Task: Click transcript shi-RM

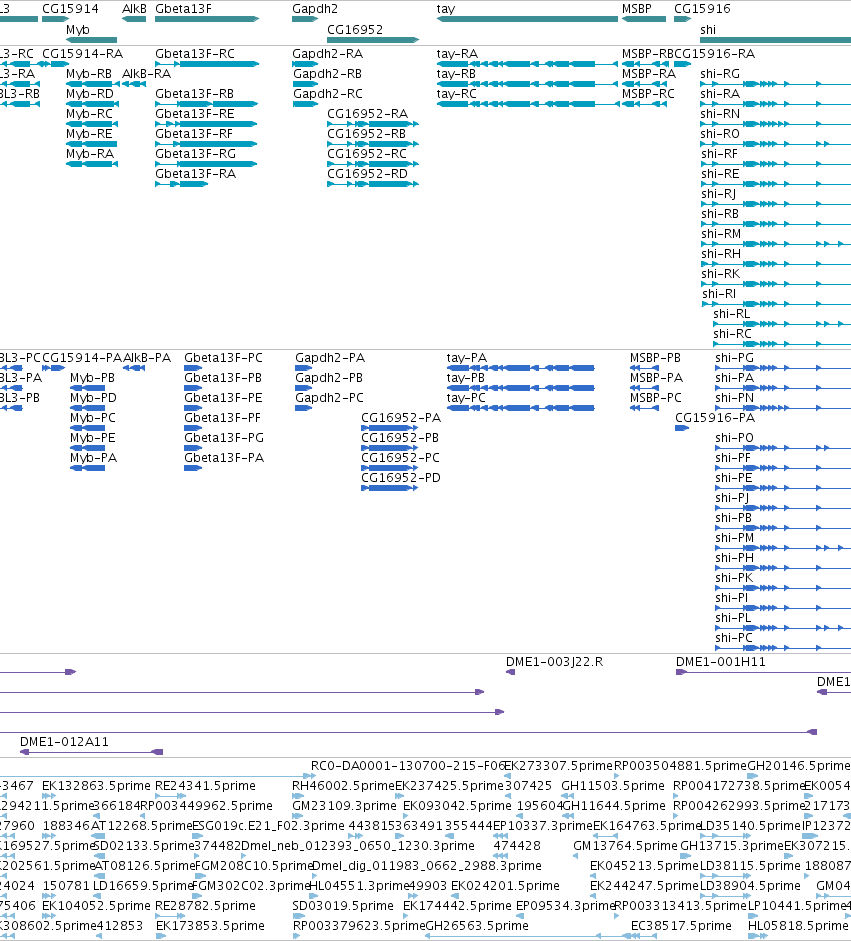Action: tap(721, 233)
